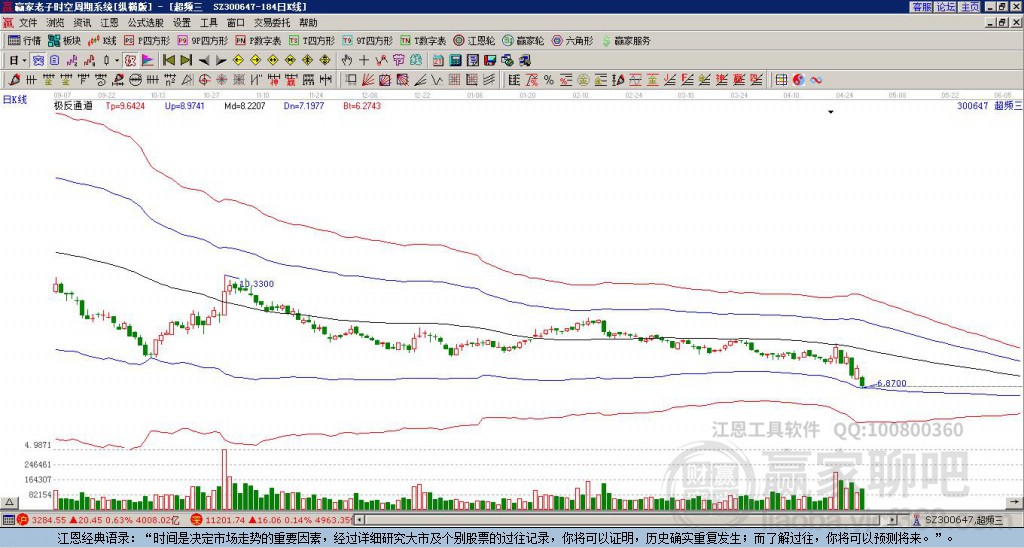This screenshot has width=1024, height=548.
Task: Click the 6.8700 low price label
Action: click(891, 383)
